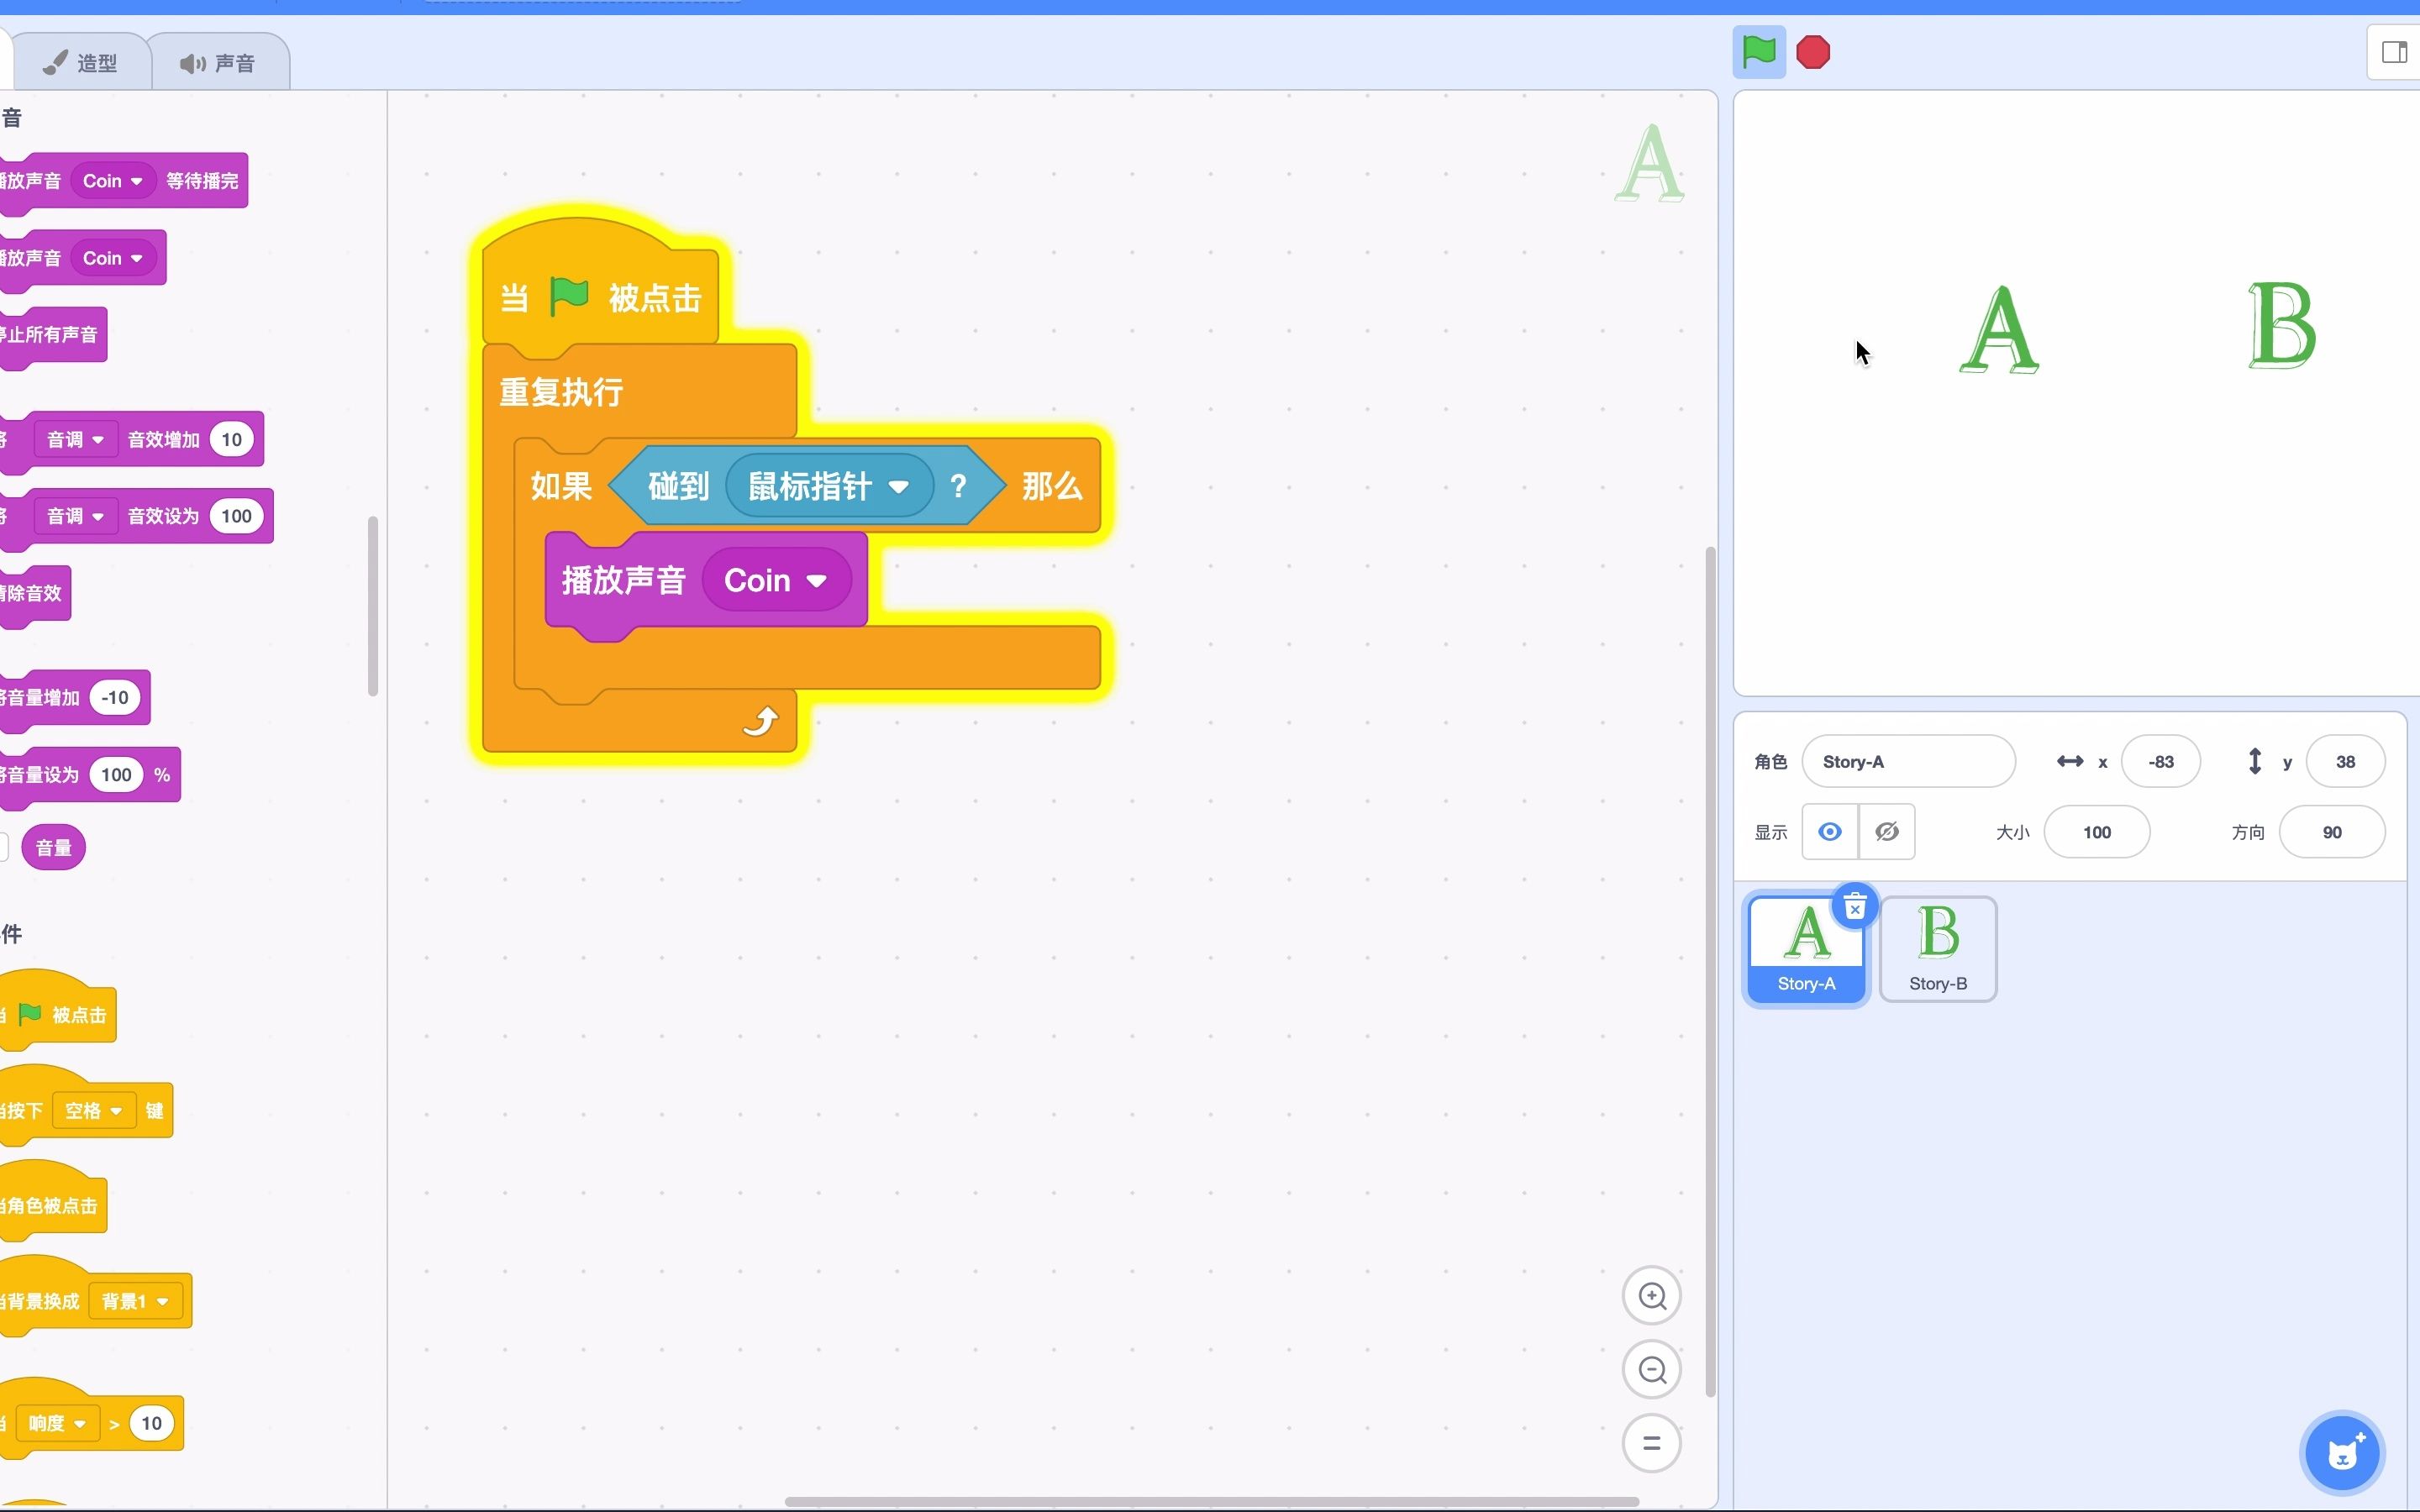Zoom in on the code workspace

pos(1651,1296)
